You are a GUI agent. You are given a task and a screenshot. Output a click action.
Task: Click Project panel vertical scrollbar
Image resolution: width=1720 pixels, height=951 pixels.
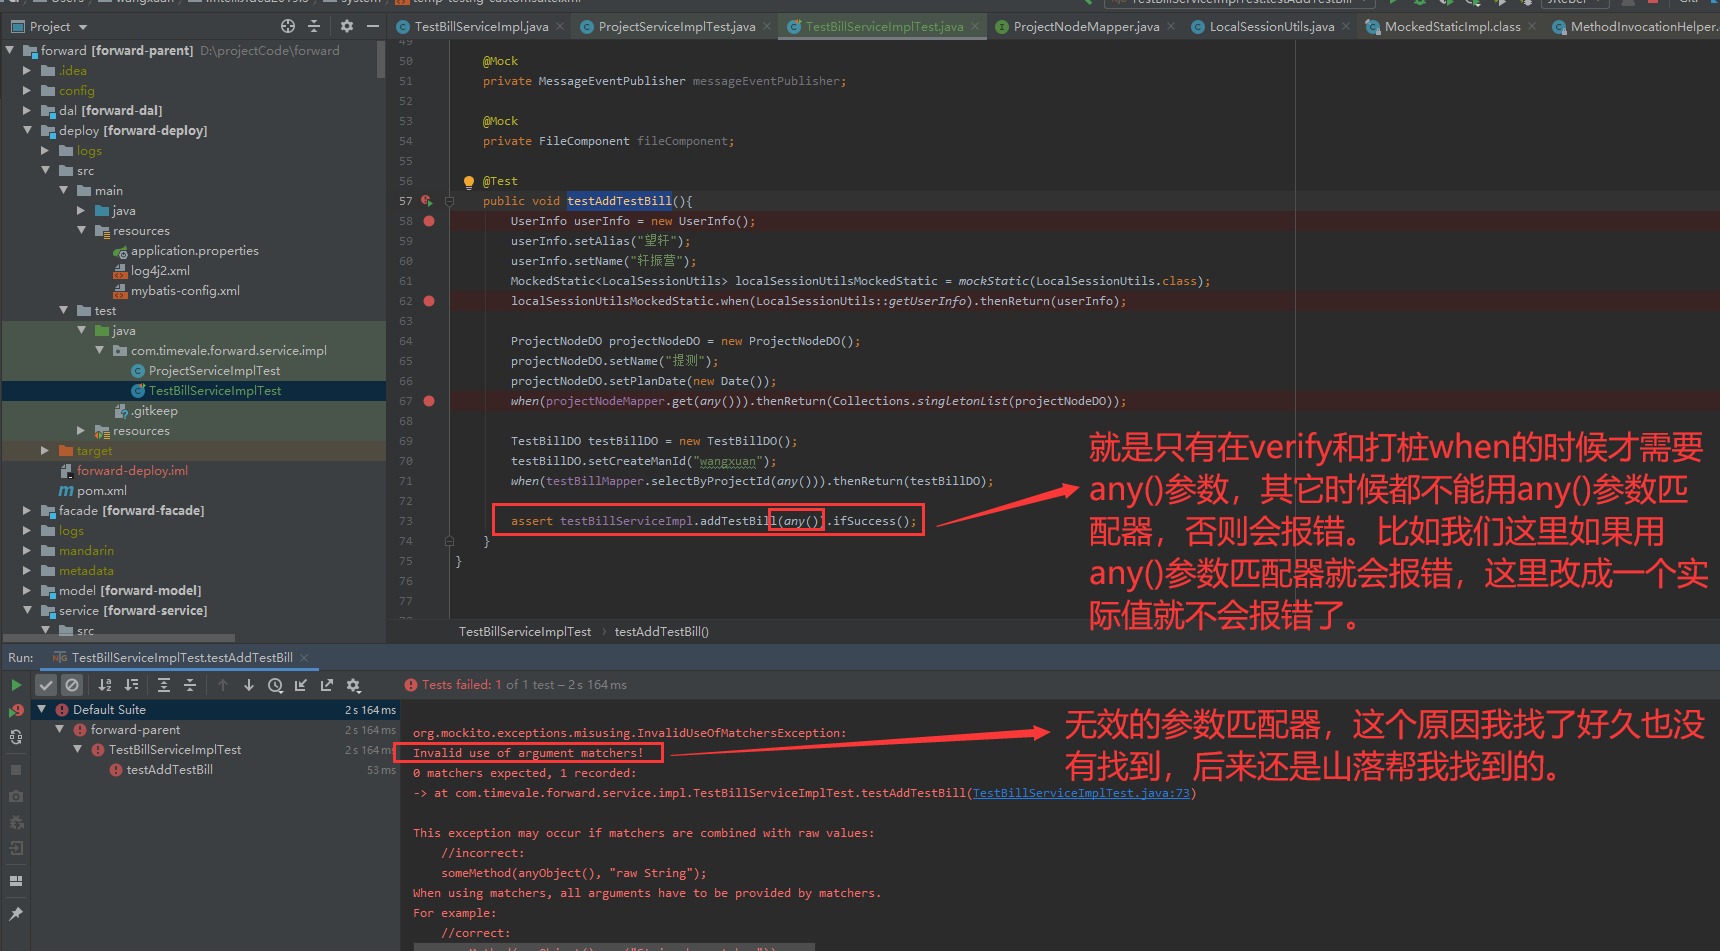[x=381, y=60]
